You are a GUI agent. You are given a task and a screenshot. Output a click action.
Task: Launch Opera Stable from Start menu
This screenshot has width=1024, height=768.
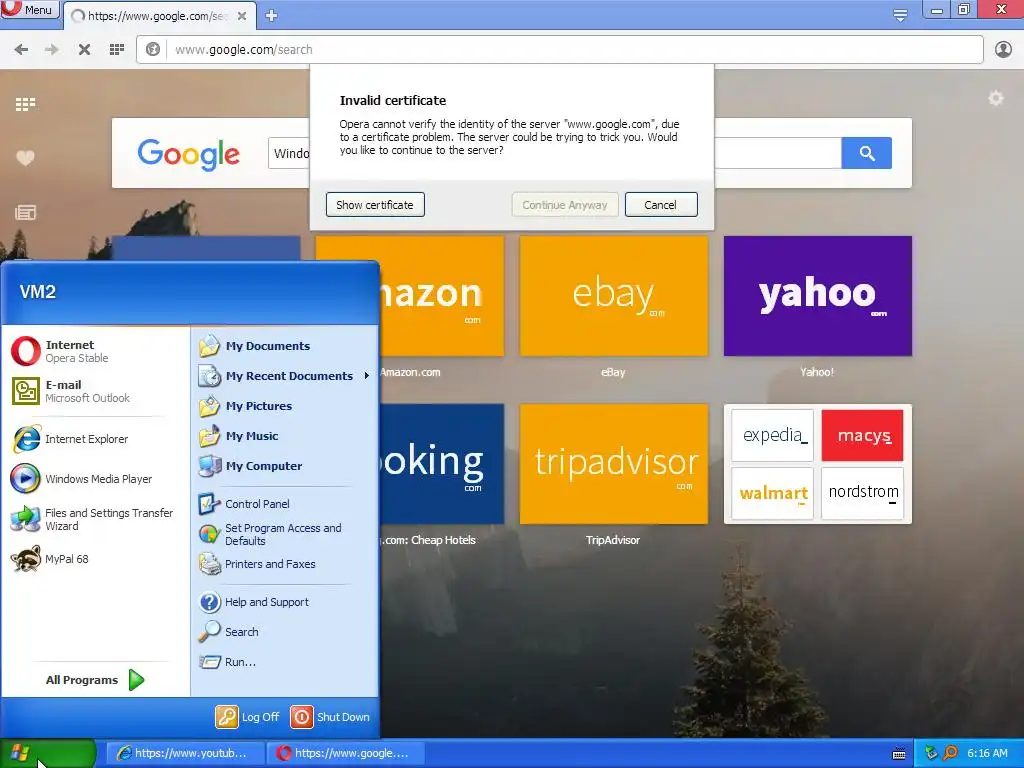[x=95, y=351]
